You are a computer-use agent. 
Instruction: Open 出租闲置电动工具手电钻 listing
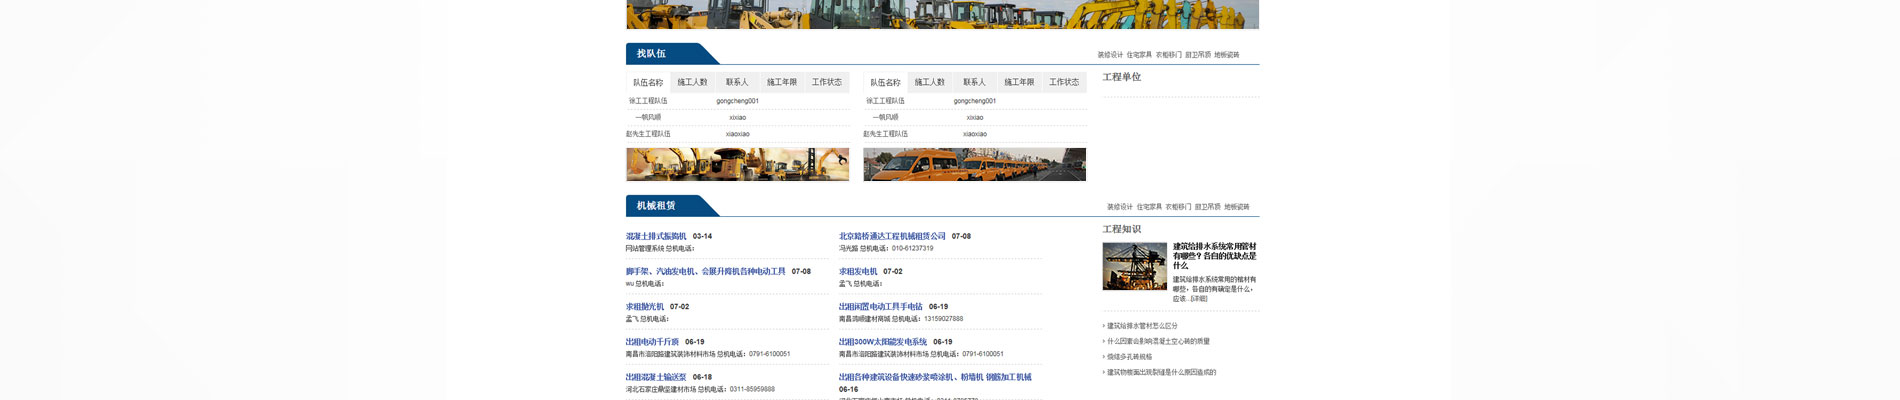(x=881, y=307)
